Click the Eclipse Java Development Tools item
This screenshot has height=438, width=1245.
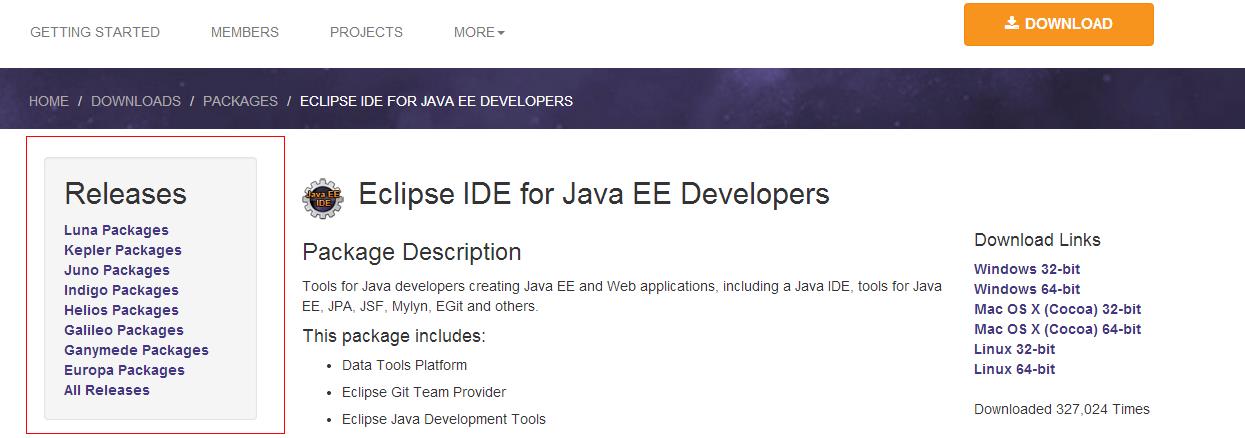pyautogui.click(x=444, y=419)
